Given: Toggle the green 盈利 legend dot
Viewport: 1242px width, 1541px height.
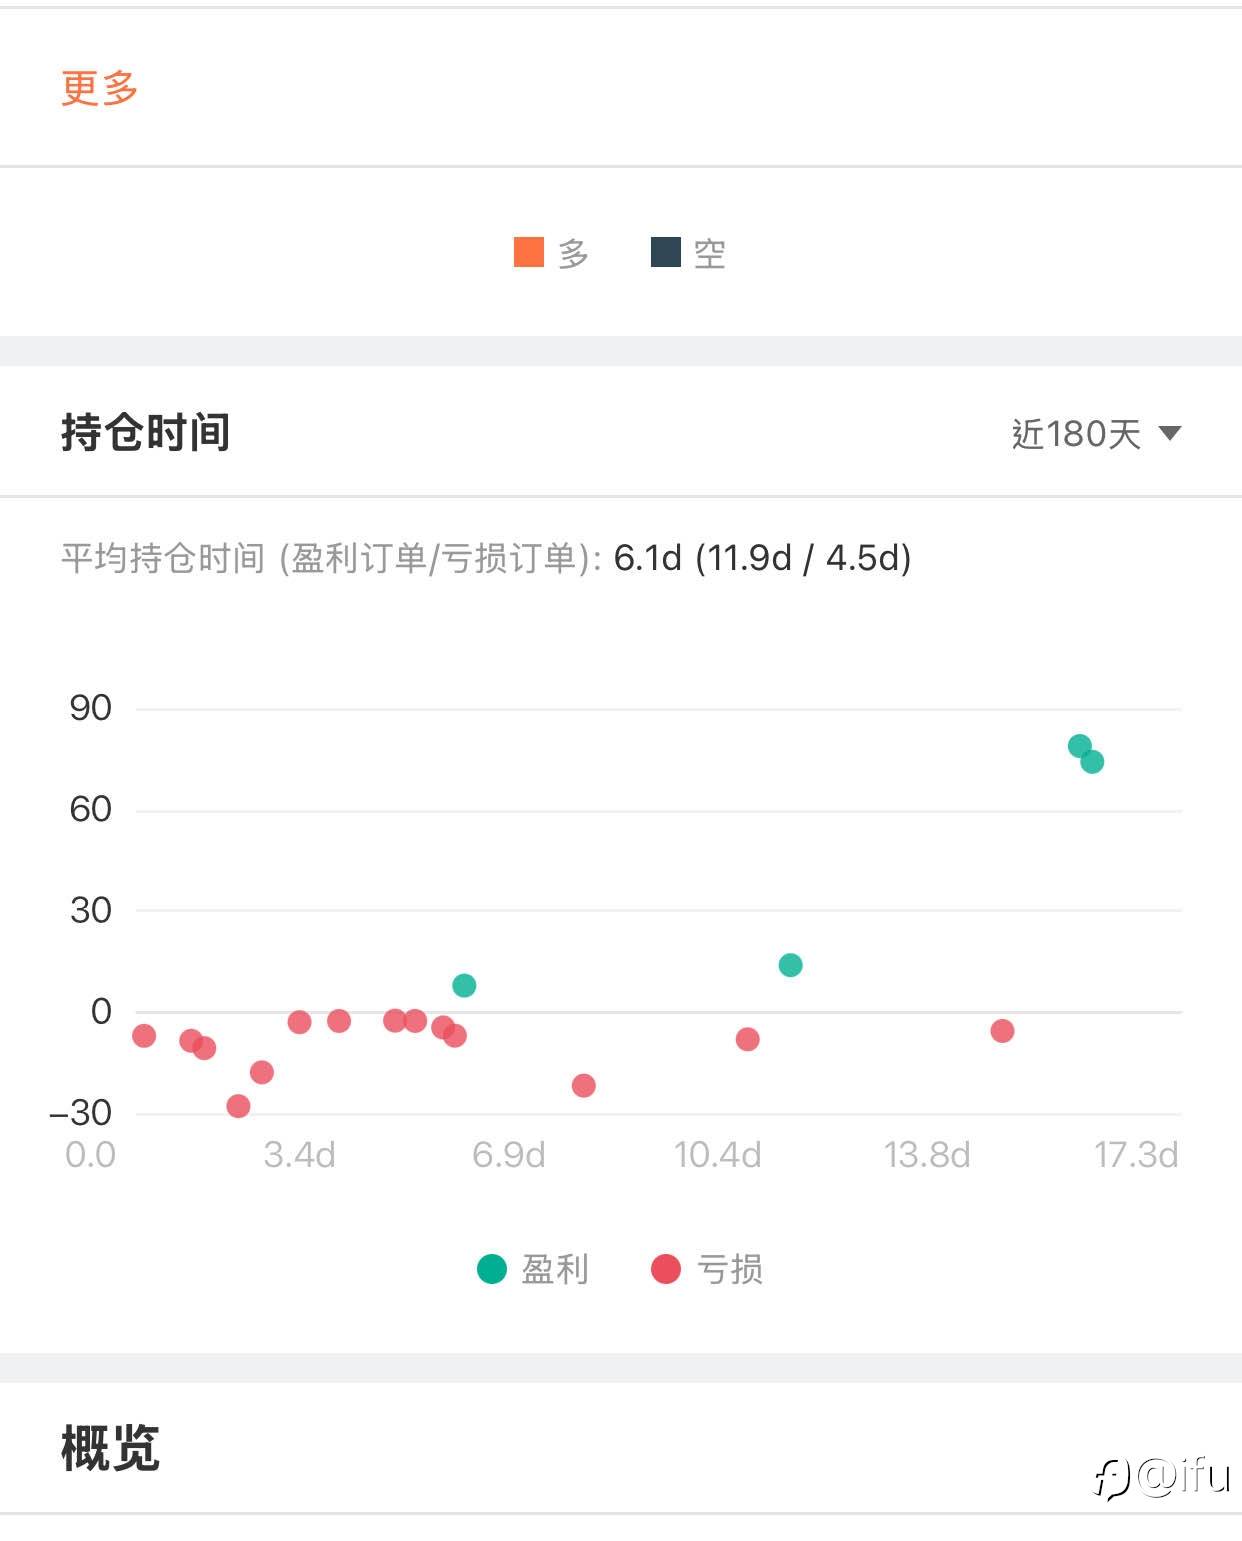Looking at the screenshot, I should [x=492, y=1269].
